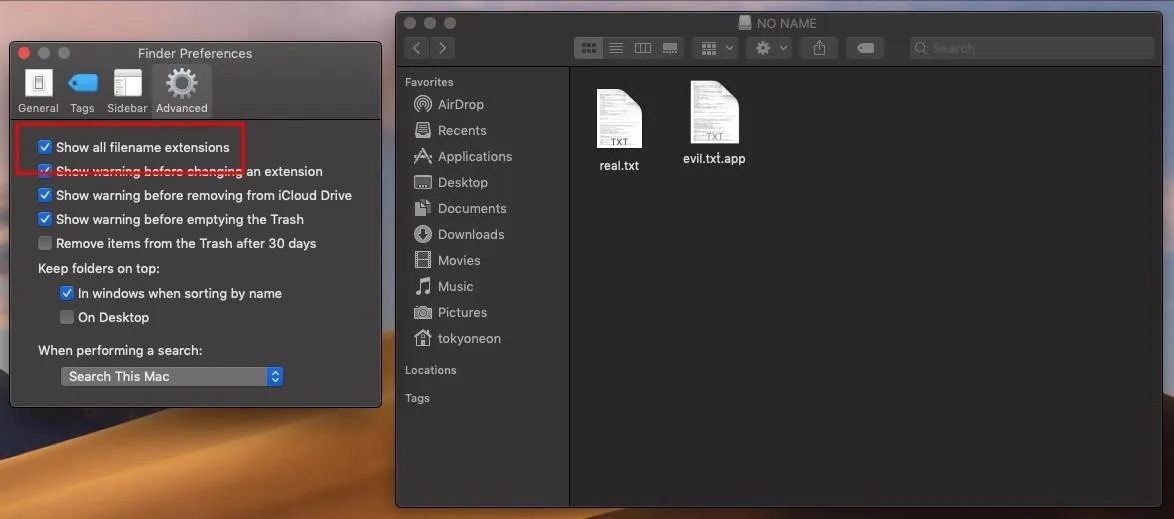Image resolution: width=1174 pixels, height=519 pixels.
Task: Click the evil.txt.app filename label
Action: point(714,159)
